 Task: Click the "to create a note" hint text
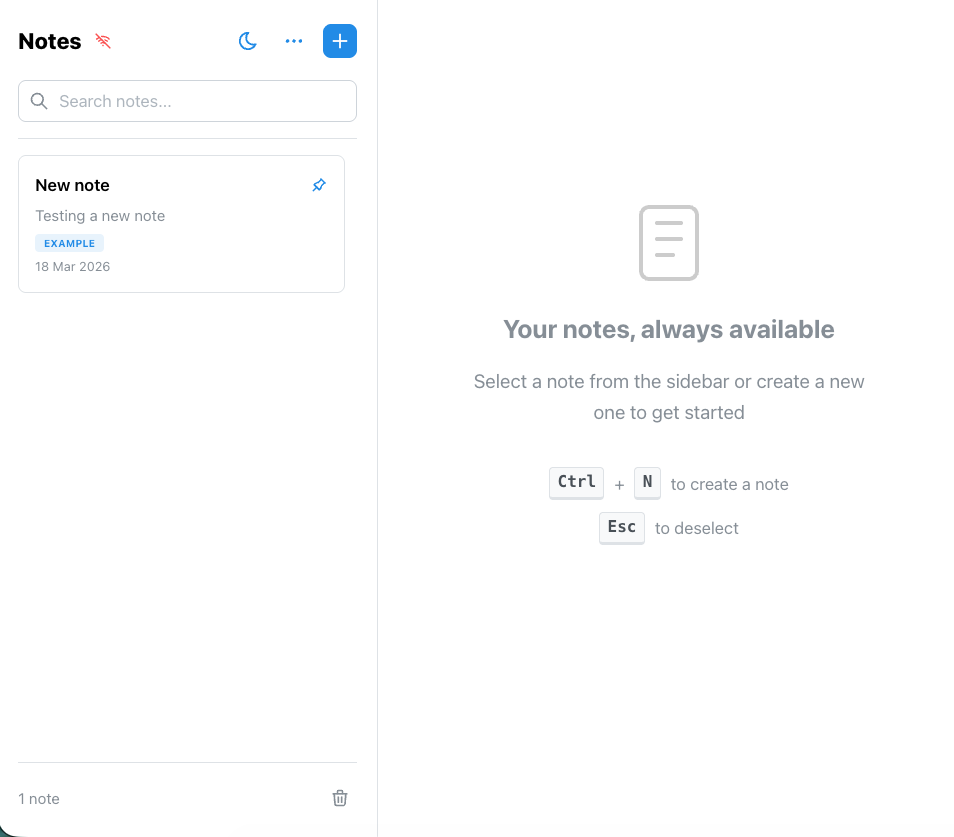(x=729, y=484)
